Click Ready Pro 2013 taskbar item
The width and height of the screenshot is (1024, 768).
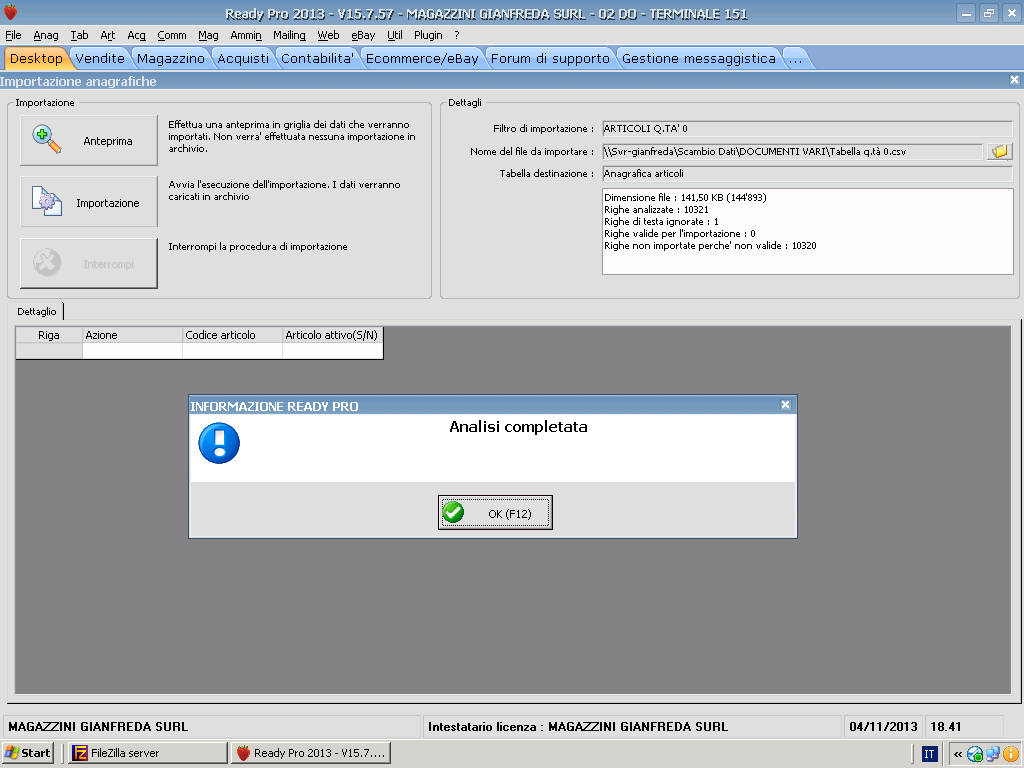pos(310,753)
